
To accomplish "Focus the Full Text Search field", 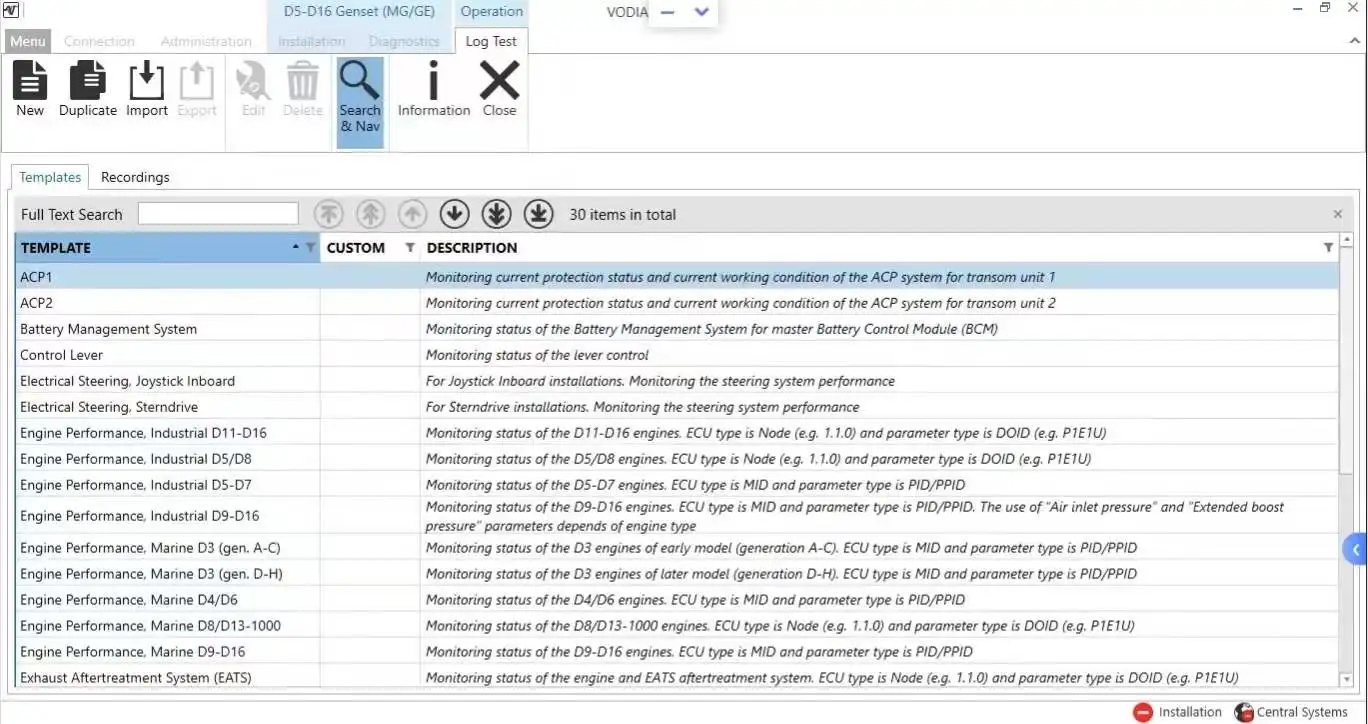I will pyautogui.click(x=218, y=213).
